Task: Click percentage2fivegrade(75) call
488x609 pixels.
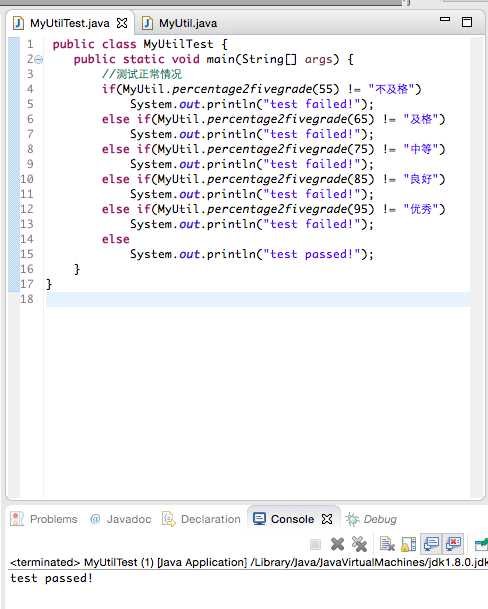Action: pos(290,149)
